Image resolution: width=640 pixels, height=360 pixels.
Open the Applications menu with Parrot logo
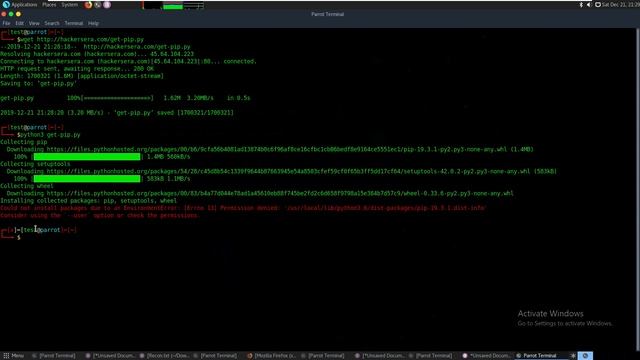(x=20, y=5)
